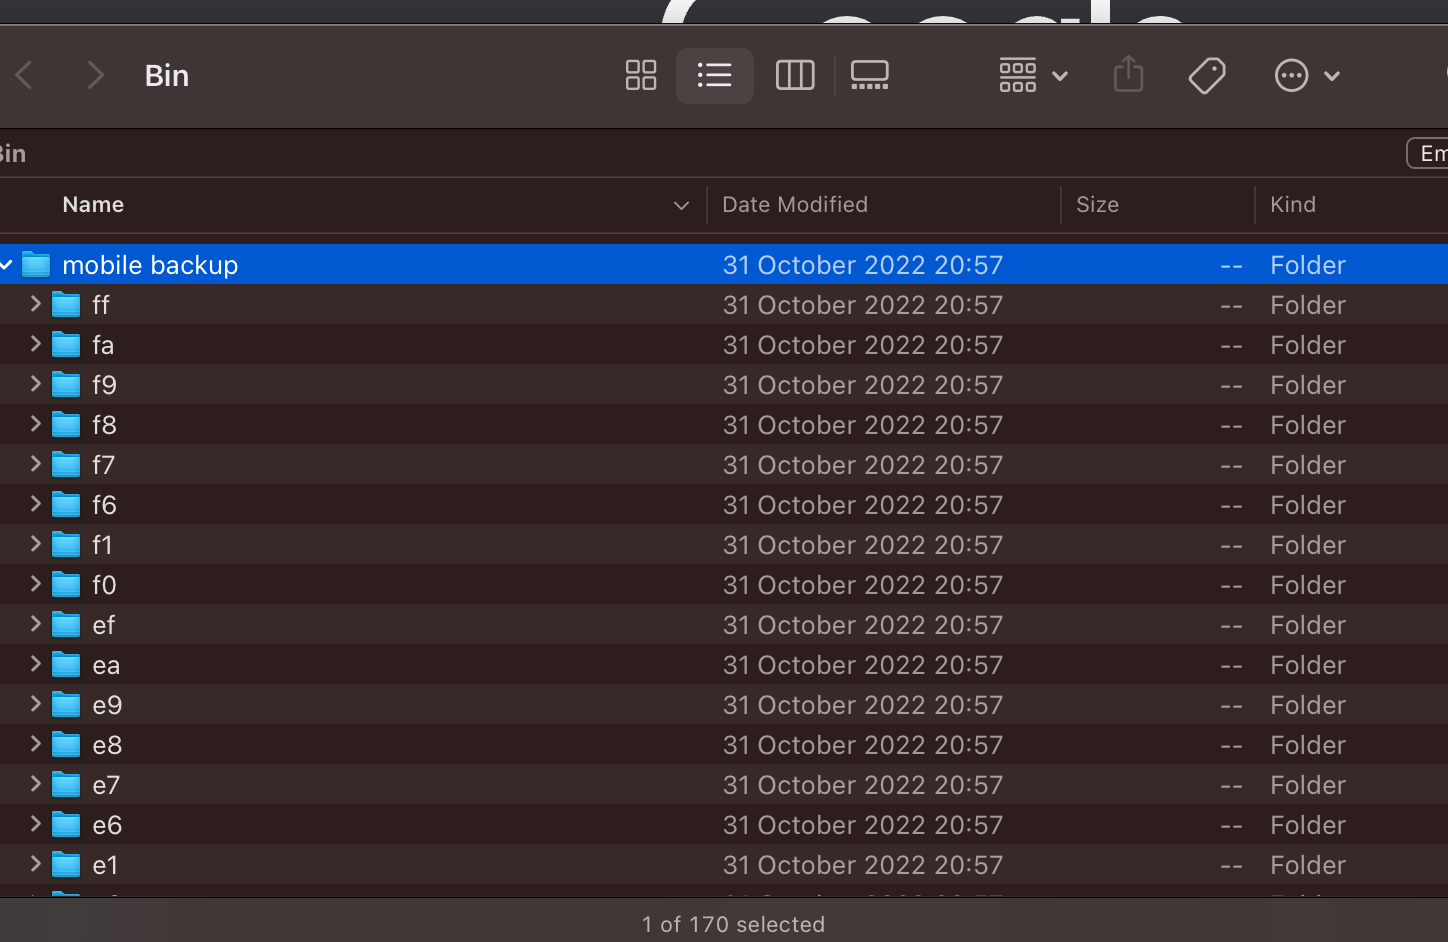Go forward with the forward arrow
The width and height of the screenshot is (1448, 942).
pos(95,75)
